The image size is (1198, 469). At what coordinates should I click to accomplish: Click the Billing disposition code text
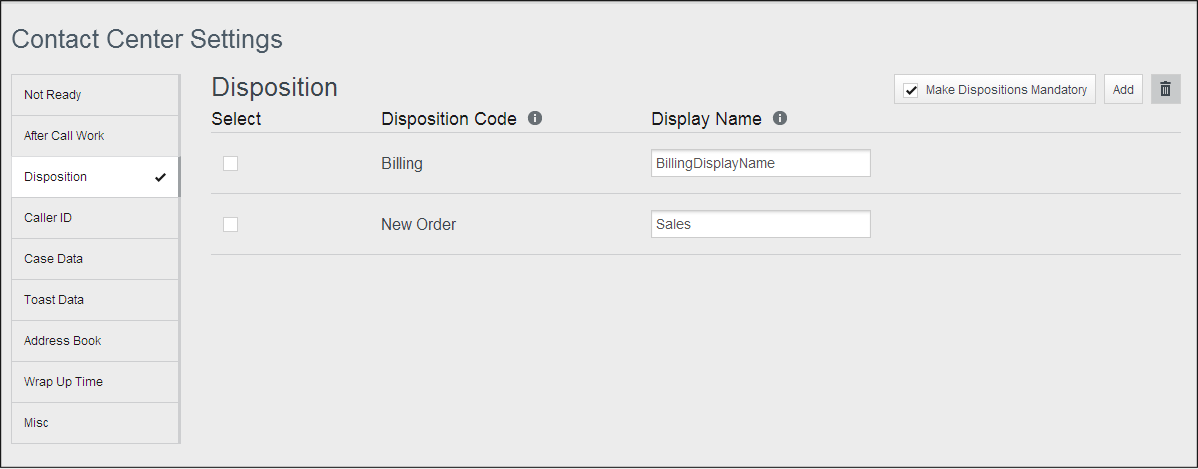point(402,163)
